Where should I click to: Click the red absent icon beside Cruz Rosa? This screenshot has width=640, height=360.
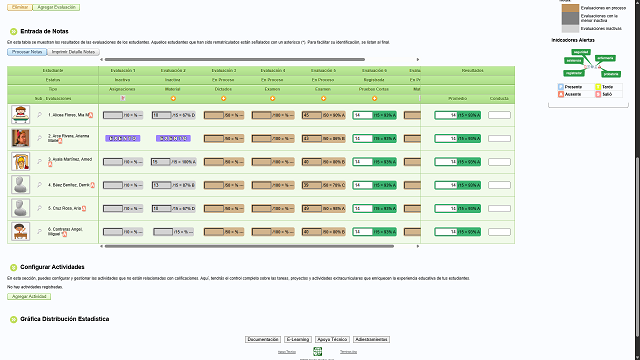pos(84,209)
